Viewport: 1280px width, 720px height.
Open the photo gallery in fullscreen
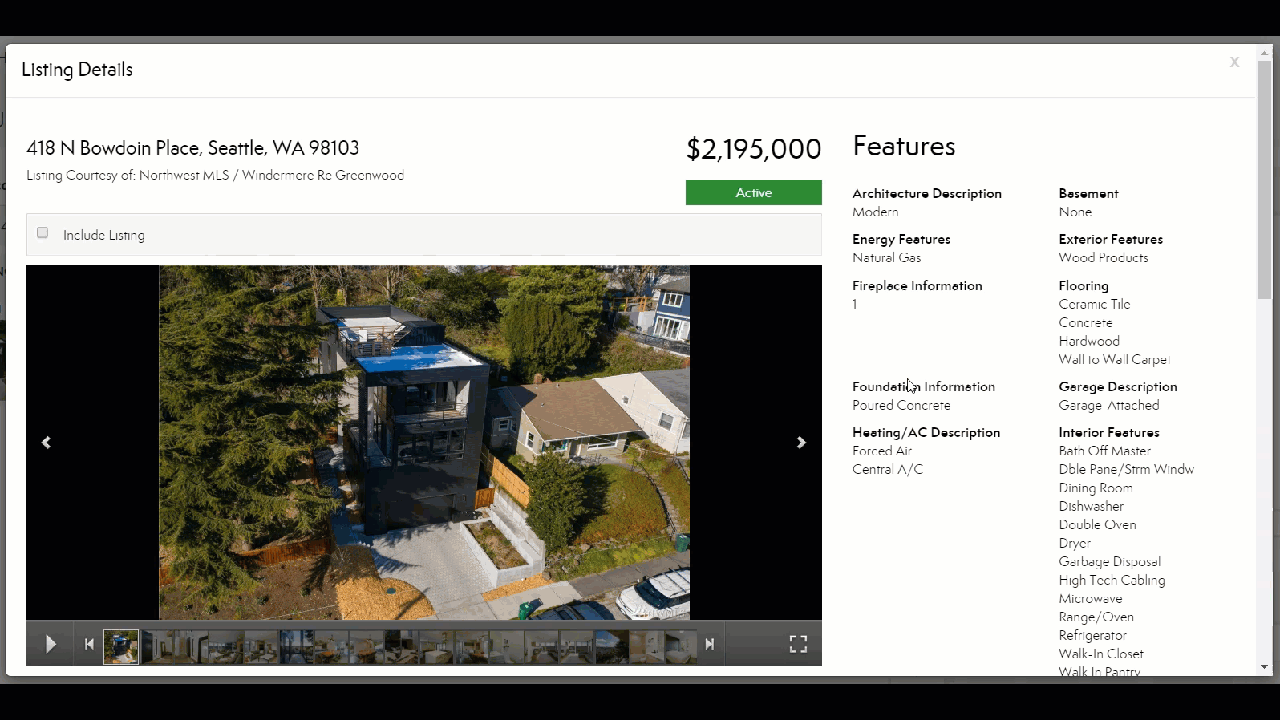tap(798, 645)
